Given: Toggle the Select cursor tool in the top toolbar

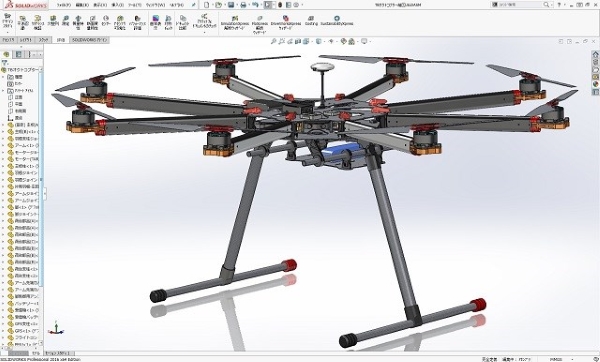Looking at the screenshot, I should tap(267, 5).
